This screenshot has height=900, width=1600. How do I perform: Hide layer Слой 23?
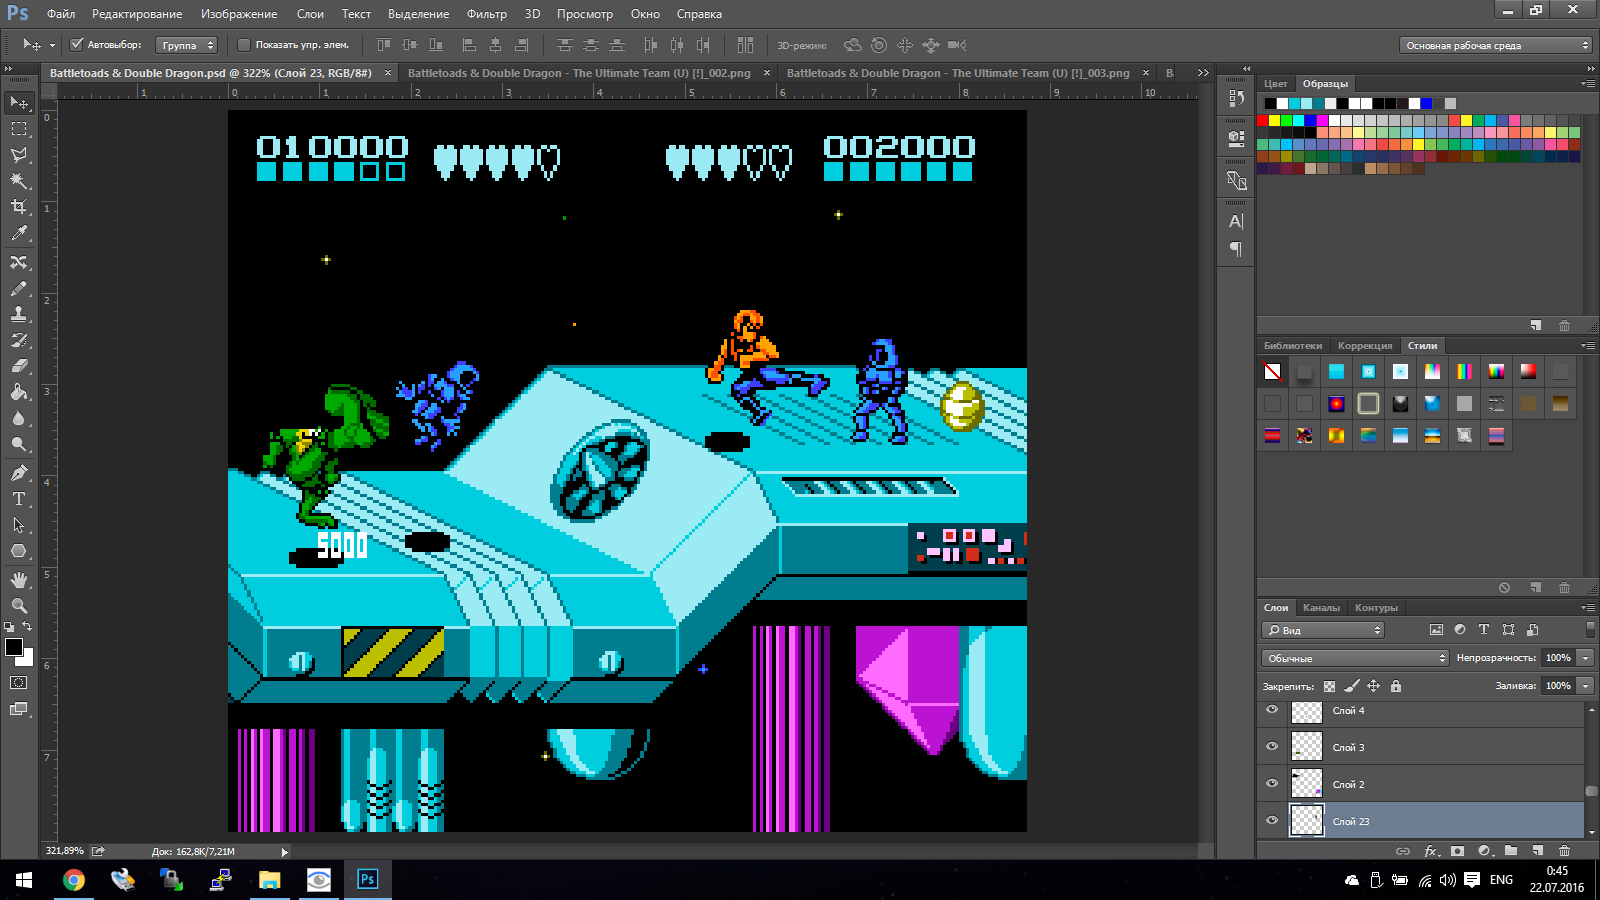click(1272, 821)
